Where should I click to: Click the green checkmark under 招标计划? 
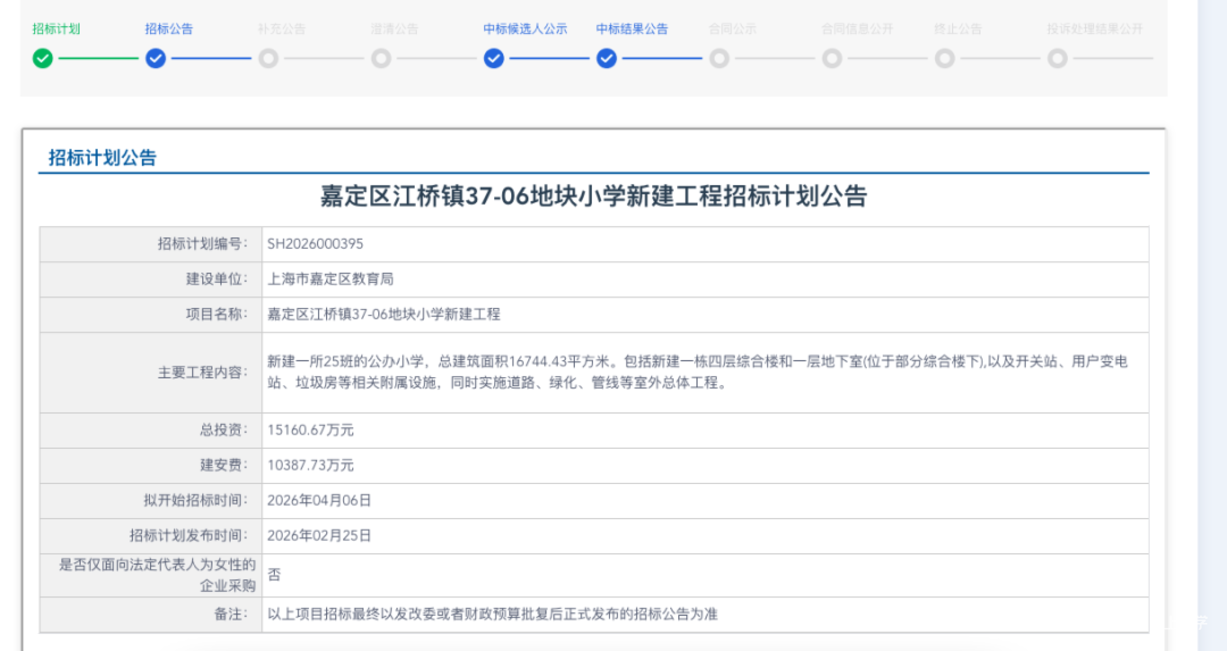[42, 58]
